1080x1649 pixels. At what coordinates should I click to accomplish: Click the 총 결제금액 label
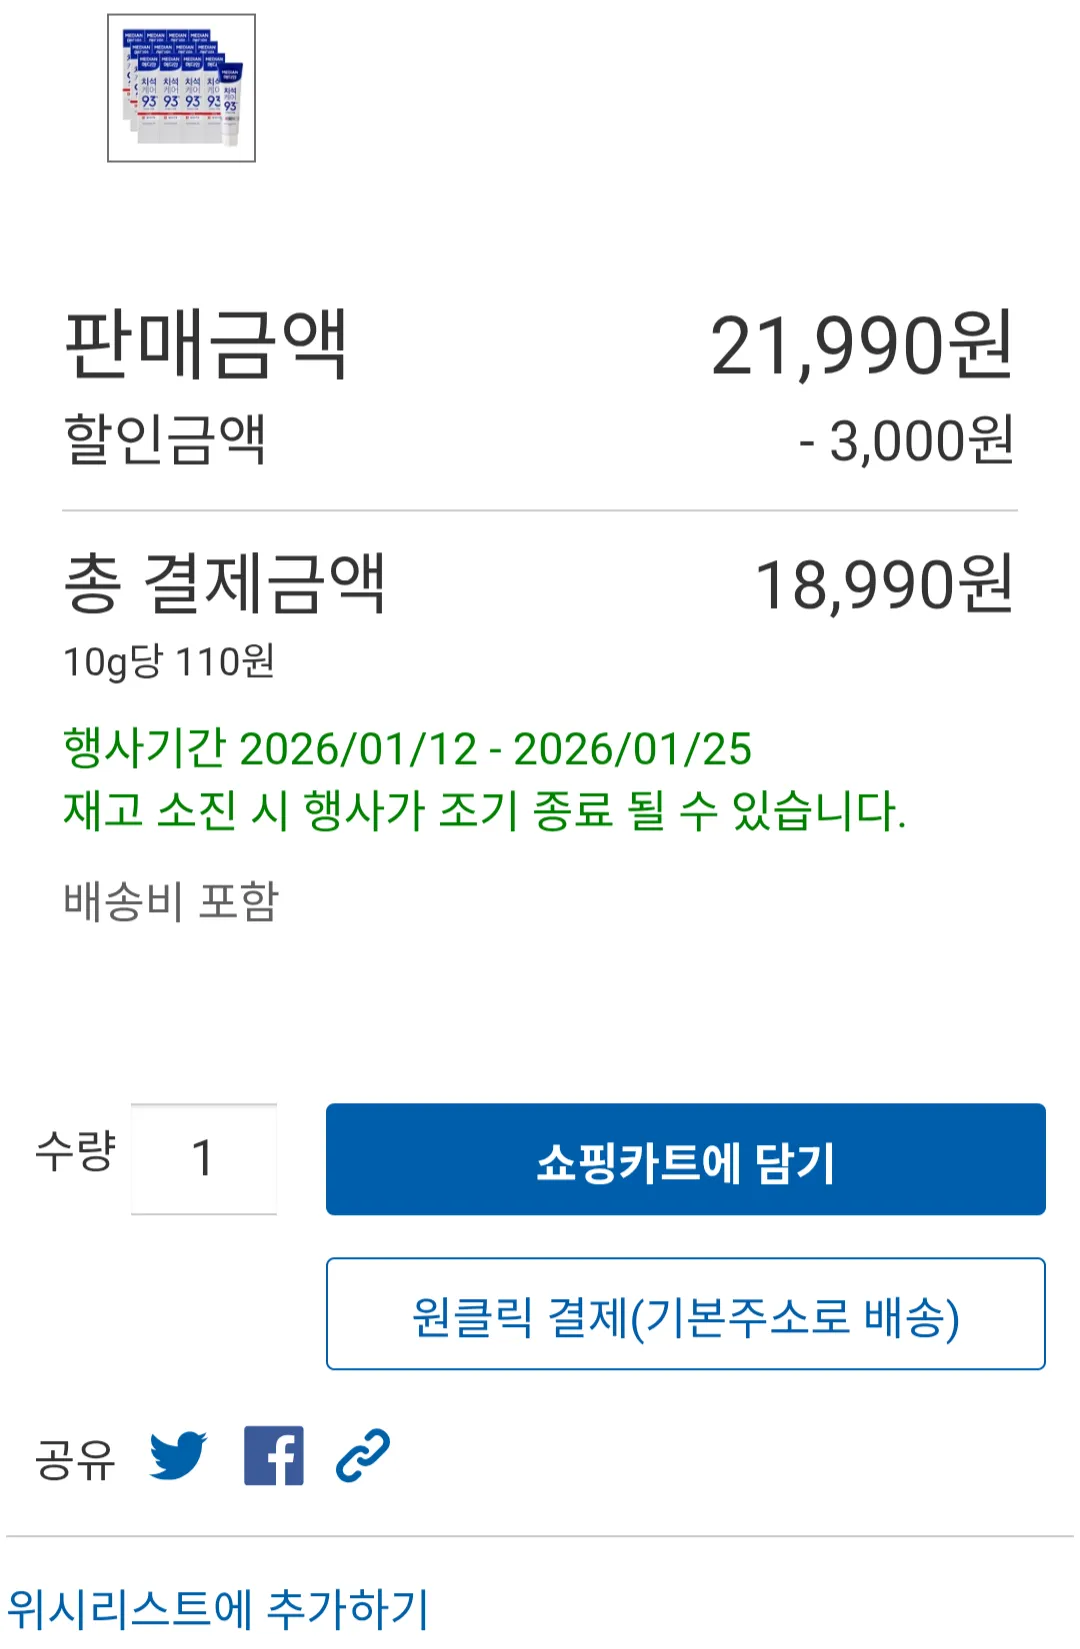pos(224,583)
